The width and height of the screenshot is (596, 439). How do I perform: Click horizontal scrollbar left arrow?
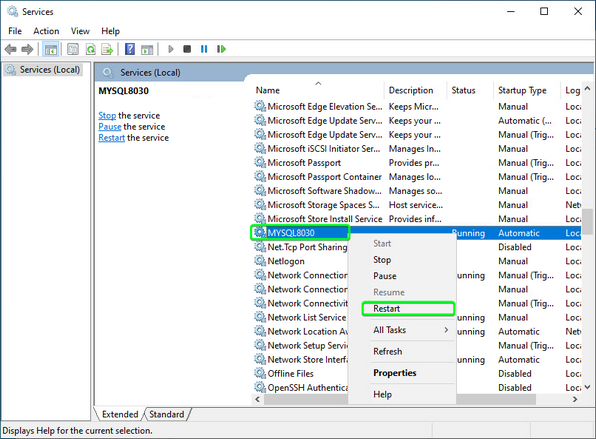[x=258, y=399]
